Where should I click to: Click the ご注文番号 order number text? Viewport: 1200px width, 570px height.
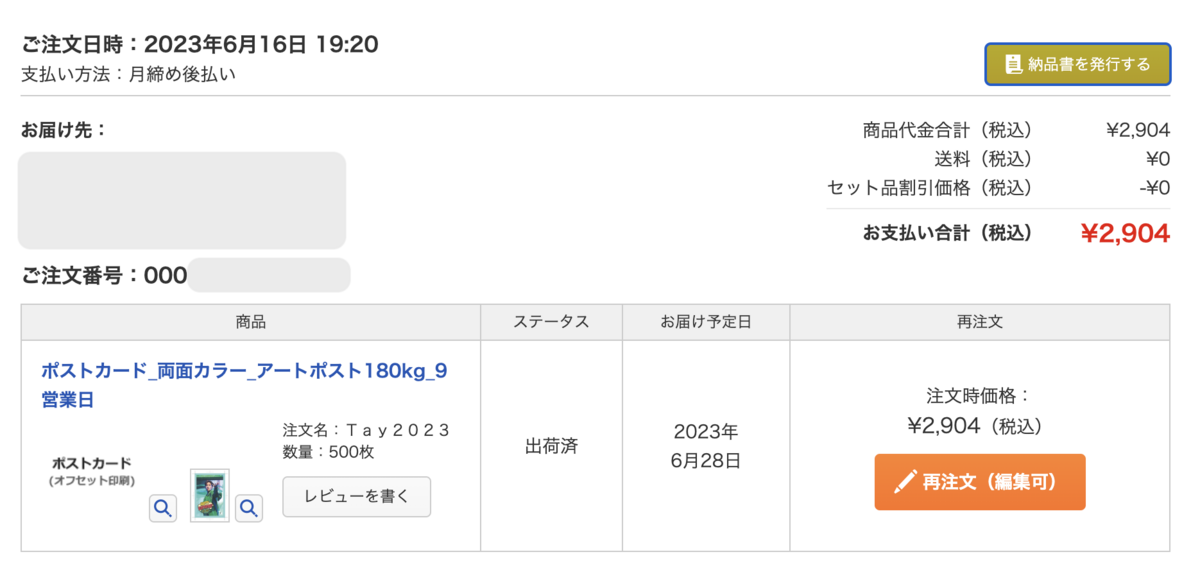tap(104, 276)
